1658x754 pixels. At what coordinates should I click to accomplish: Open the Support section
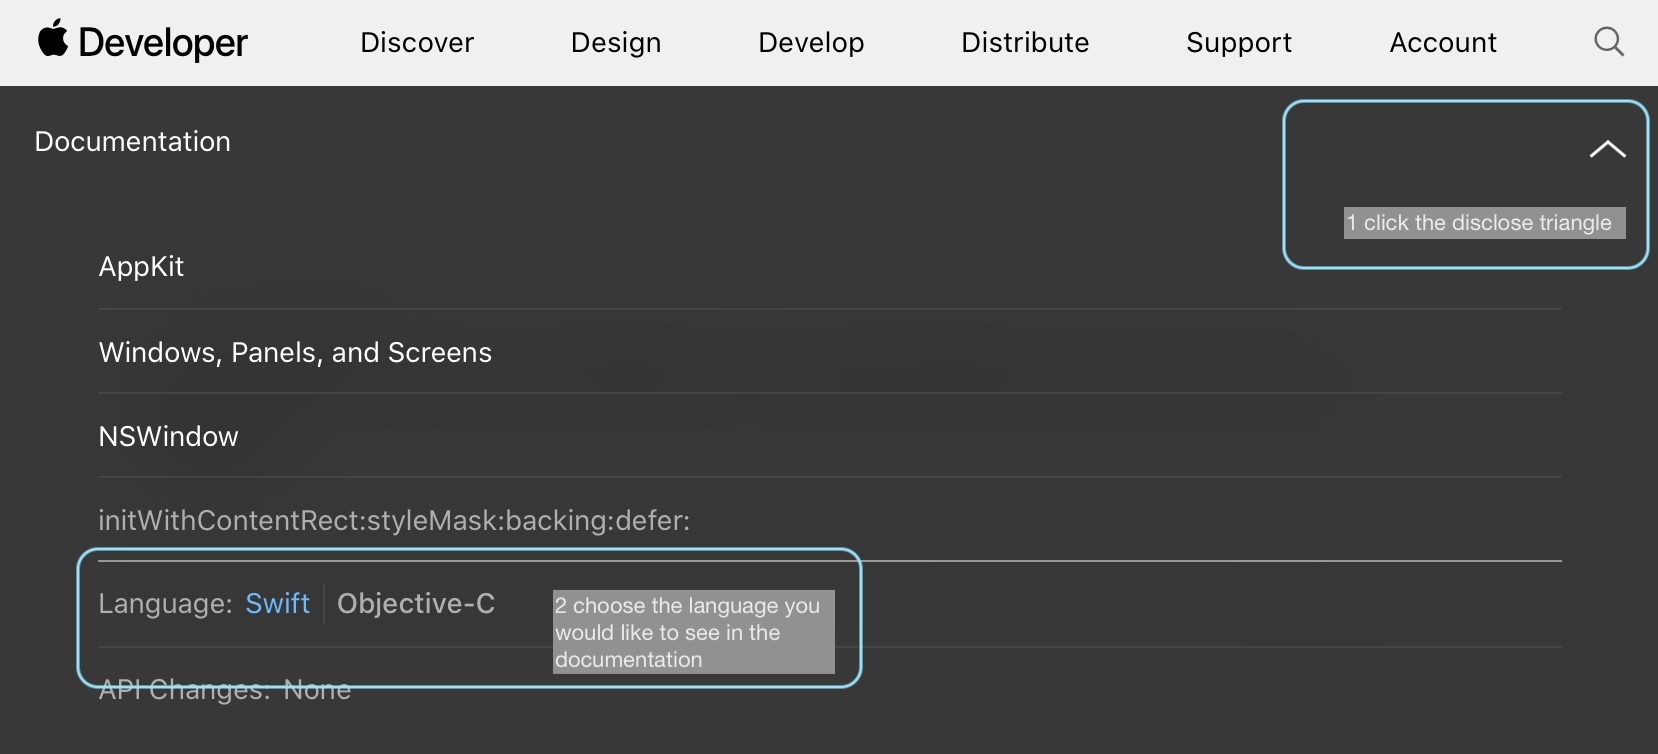(x=1238, y=42)
